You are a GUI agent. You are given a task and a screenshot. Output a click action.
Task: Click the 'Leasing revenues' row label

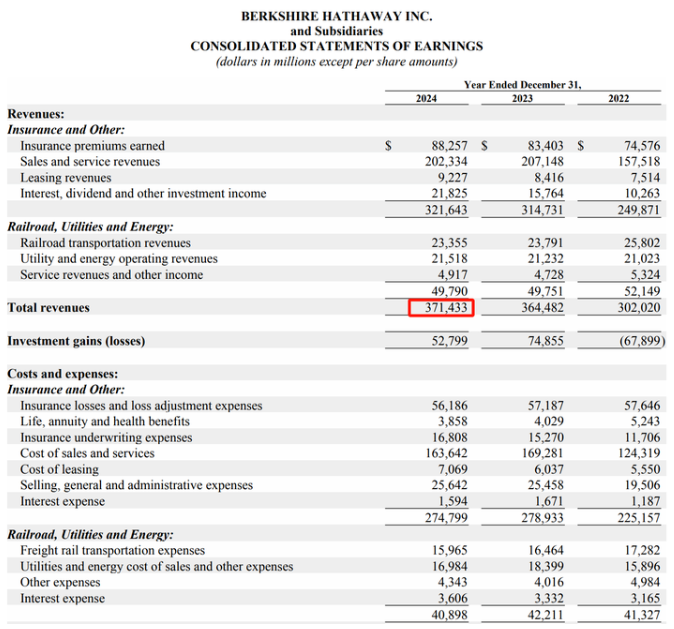coord(66,178)
